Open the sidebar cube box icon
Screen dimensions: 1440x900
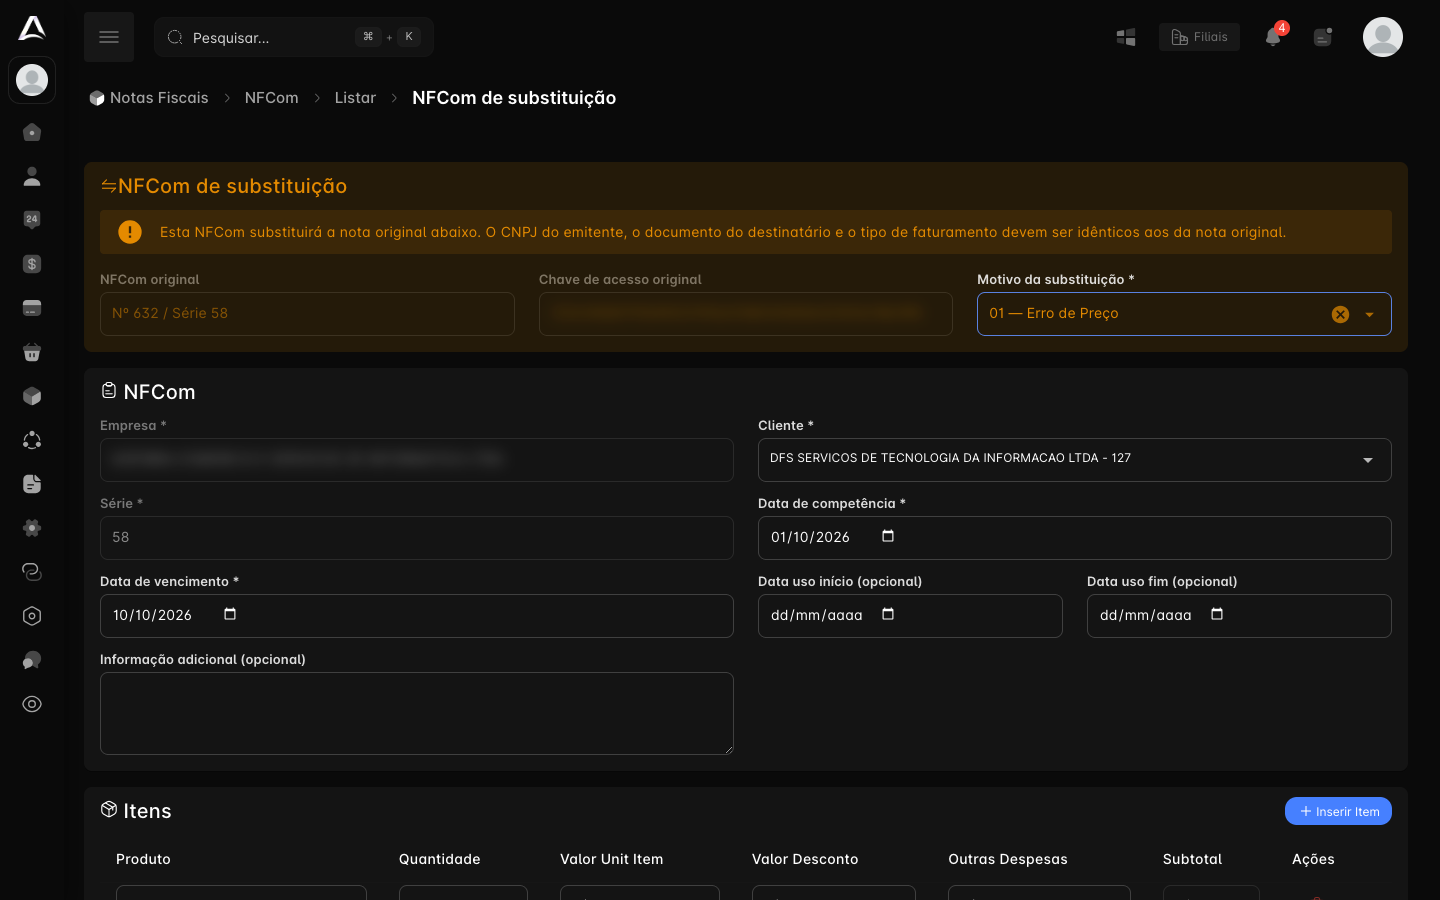click(x=32, y=396)
